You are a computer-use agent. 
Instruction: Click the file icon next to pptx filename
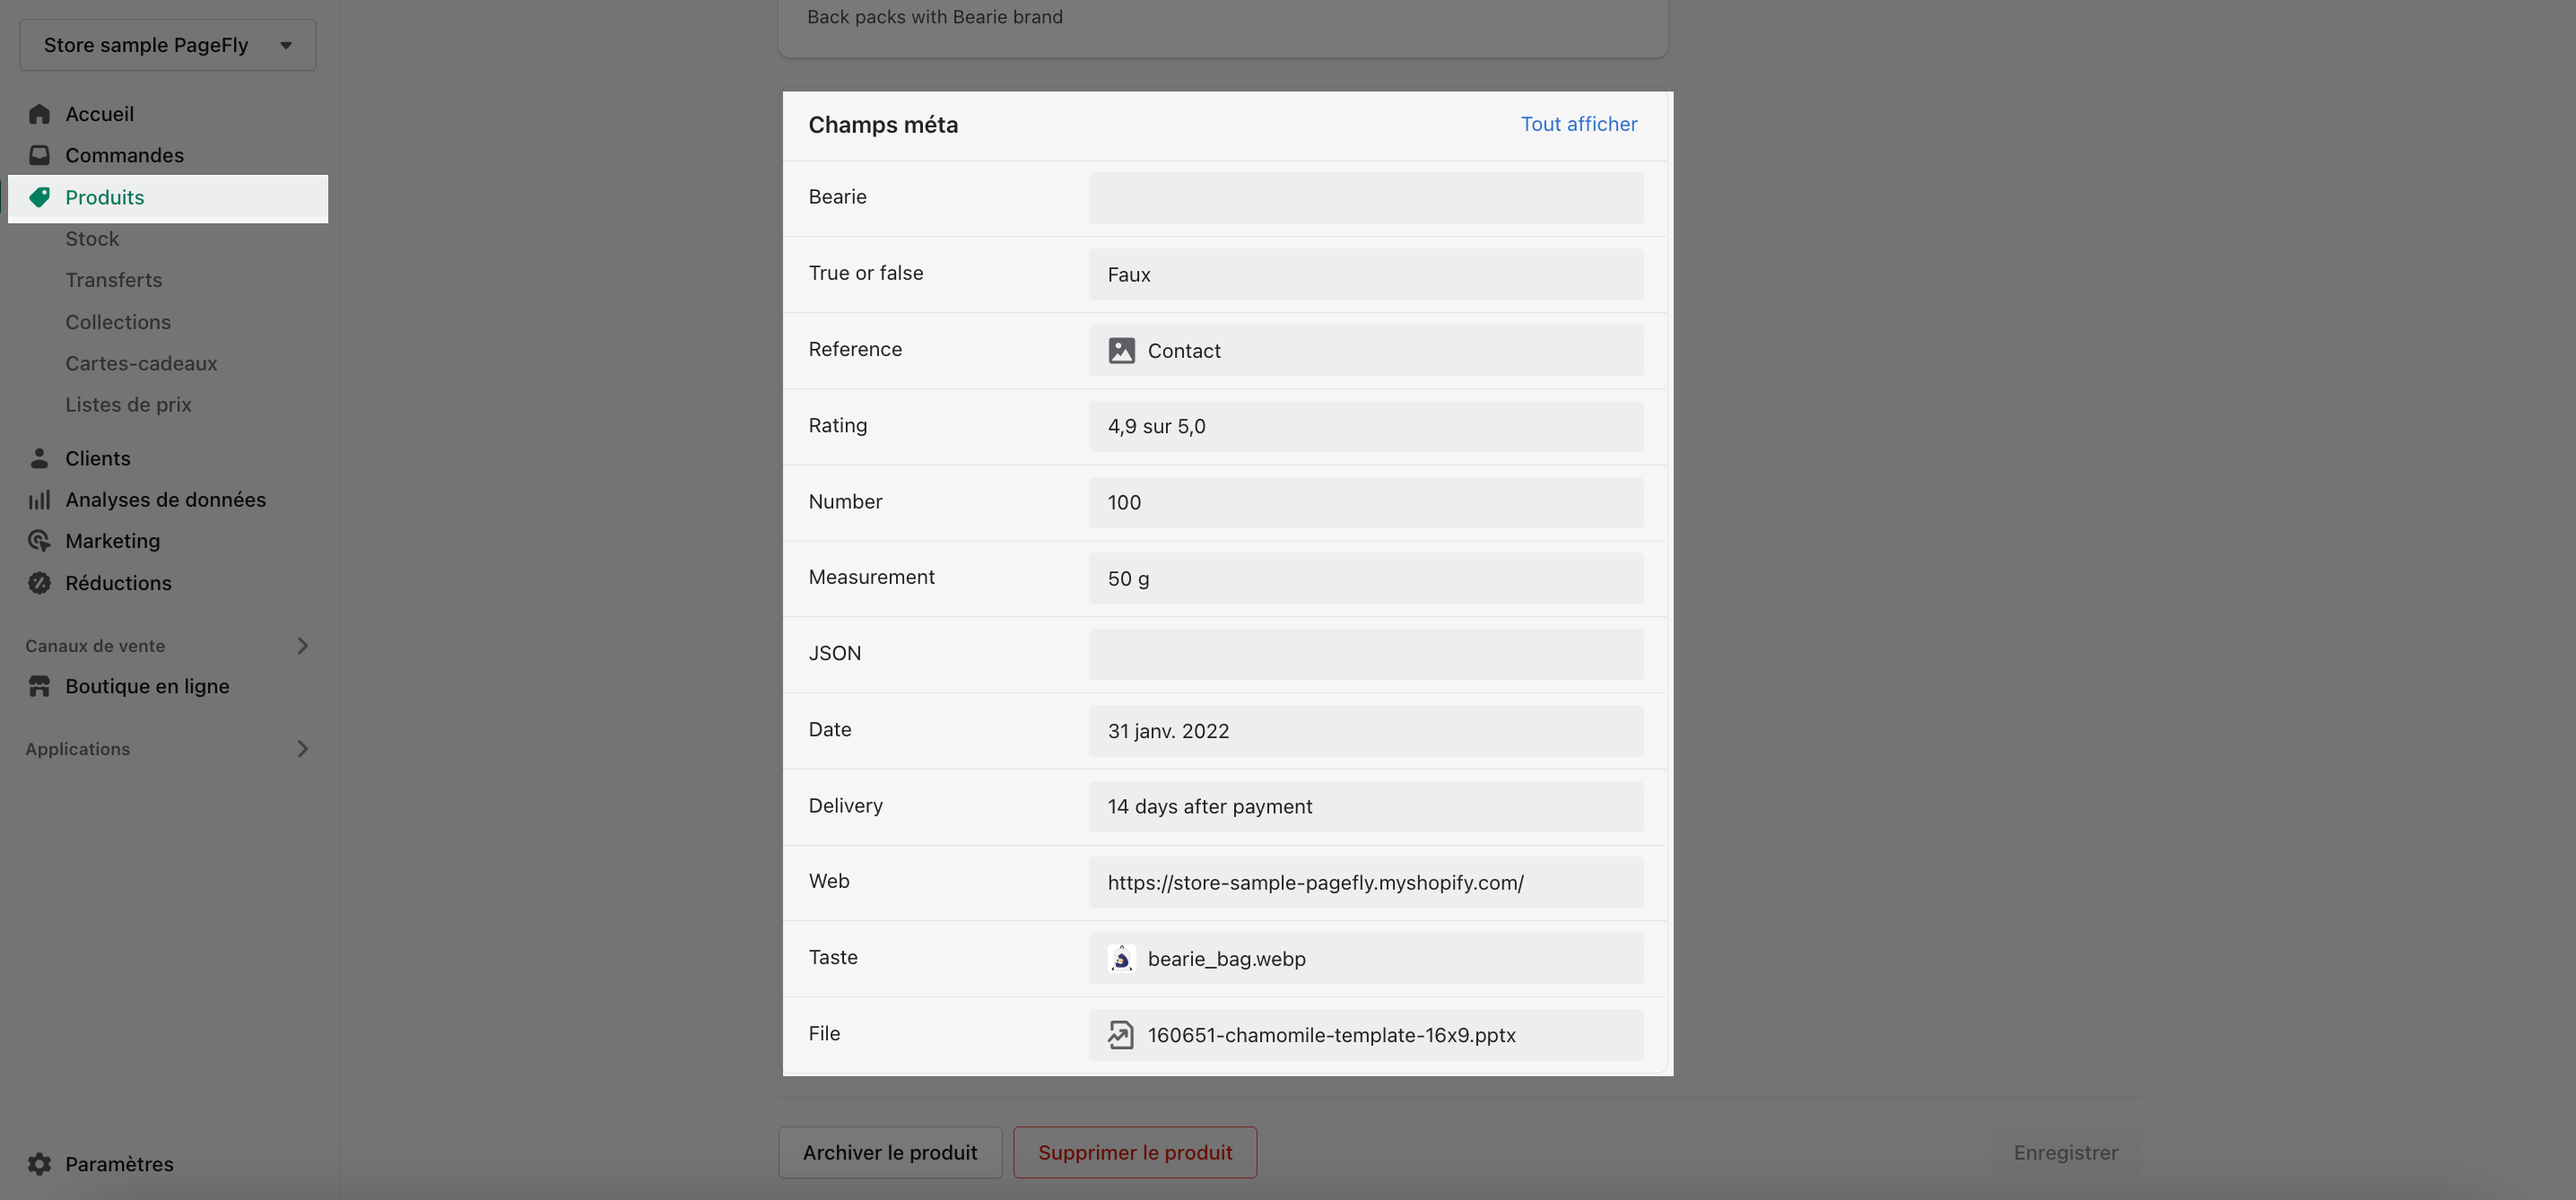coord(1121,1035)
